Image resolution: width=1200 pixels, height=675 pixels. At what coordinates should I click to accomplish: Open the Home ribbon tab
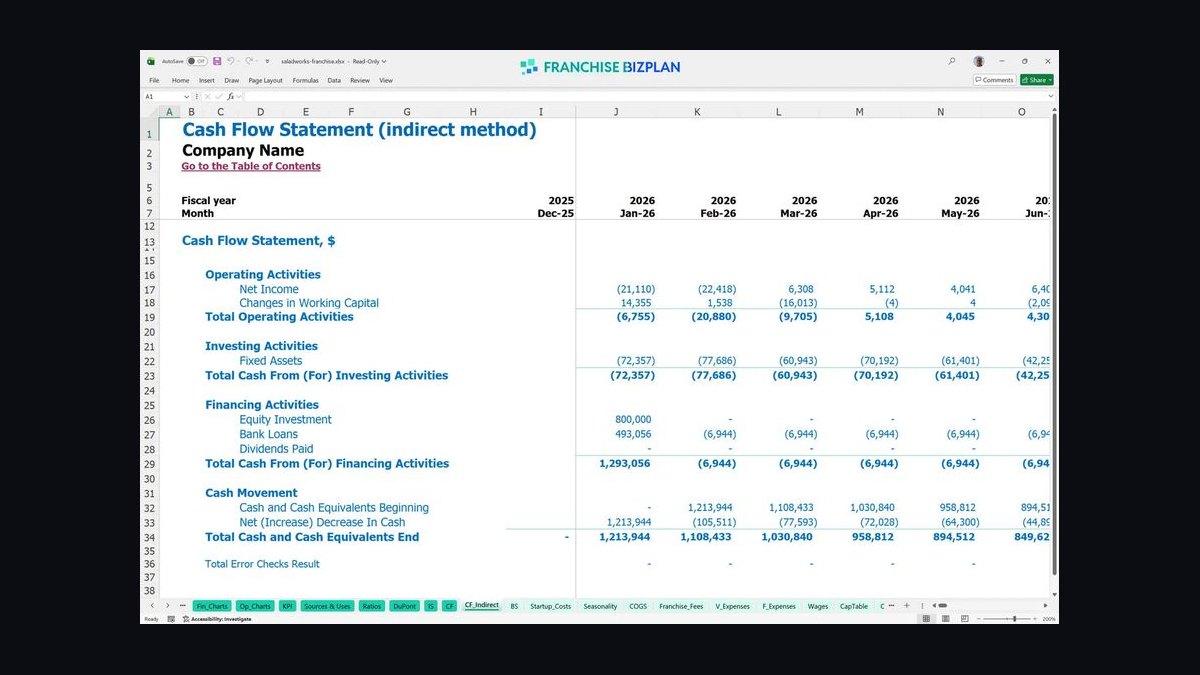180,80
